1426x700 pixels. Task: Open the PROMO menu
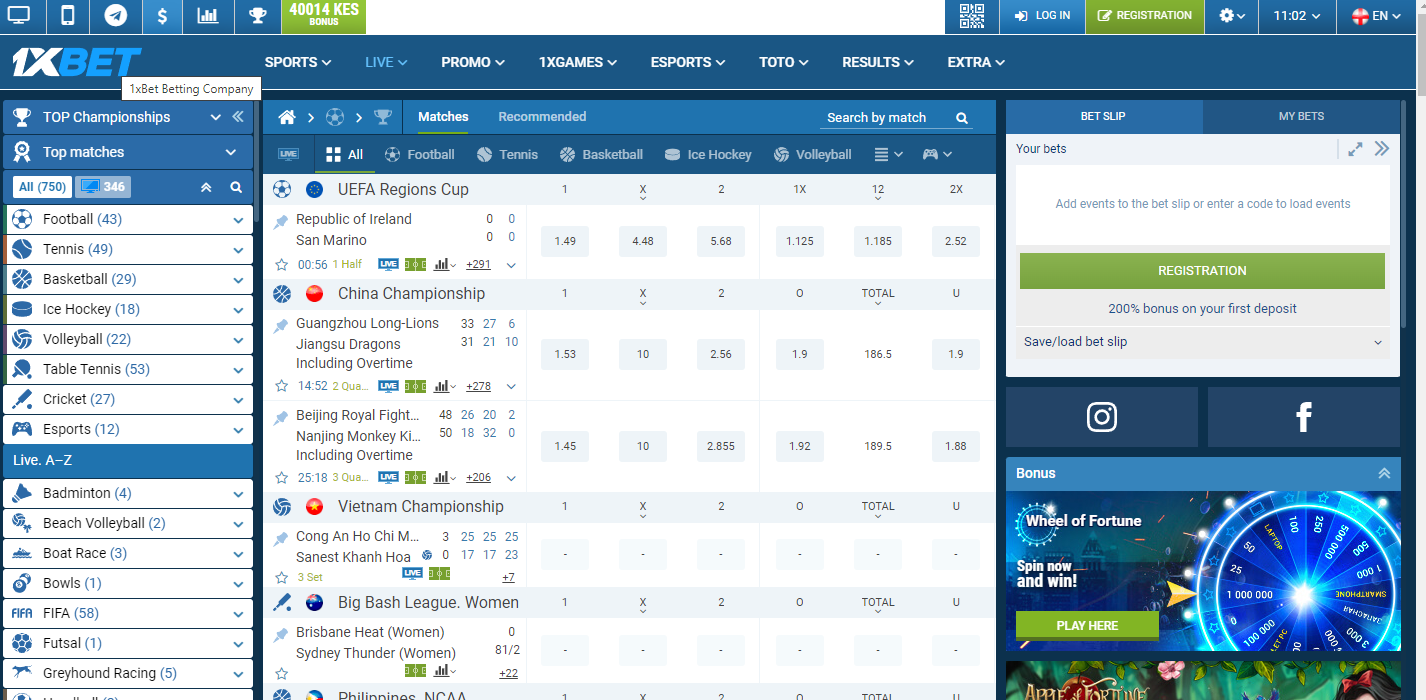point(473,62)
